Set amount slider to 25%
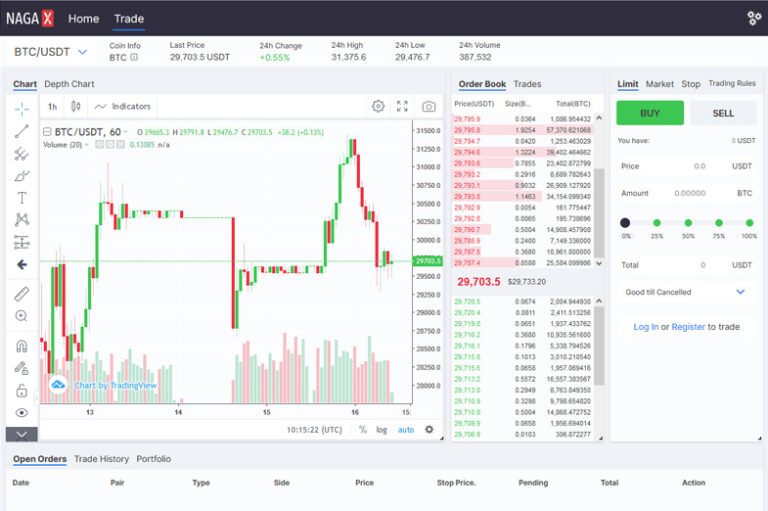 (x=657, y=223)
